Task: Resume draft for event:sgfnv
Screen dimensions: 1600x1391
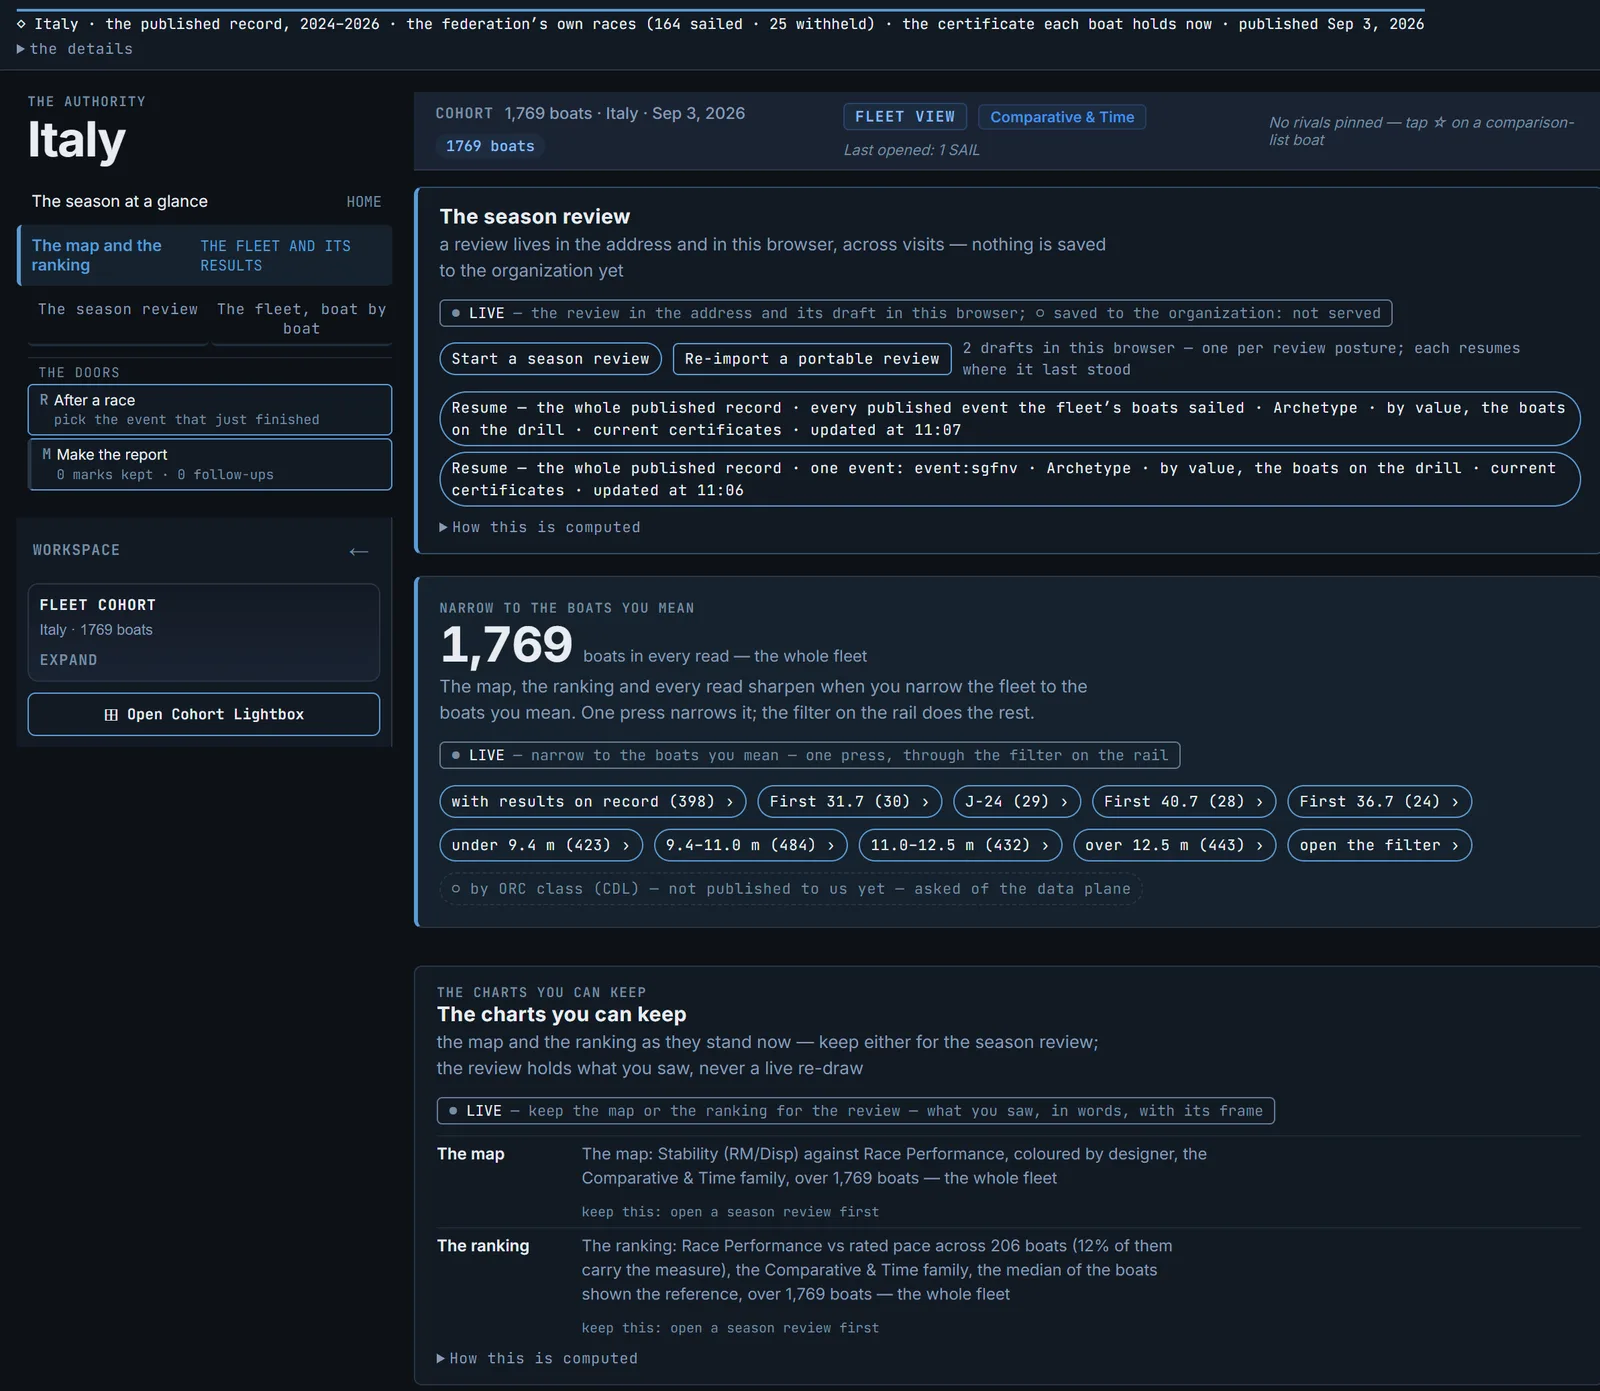Action: point(1009,479)
